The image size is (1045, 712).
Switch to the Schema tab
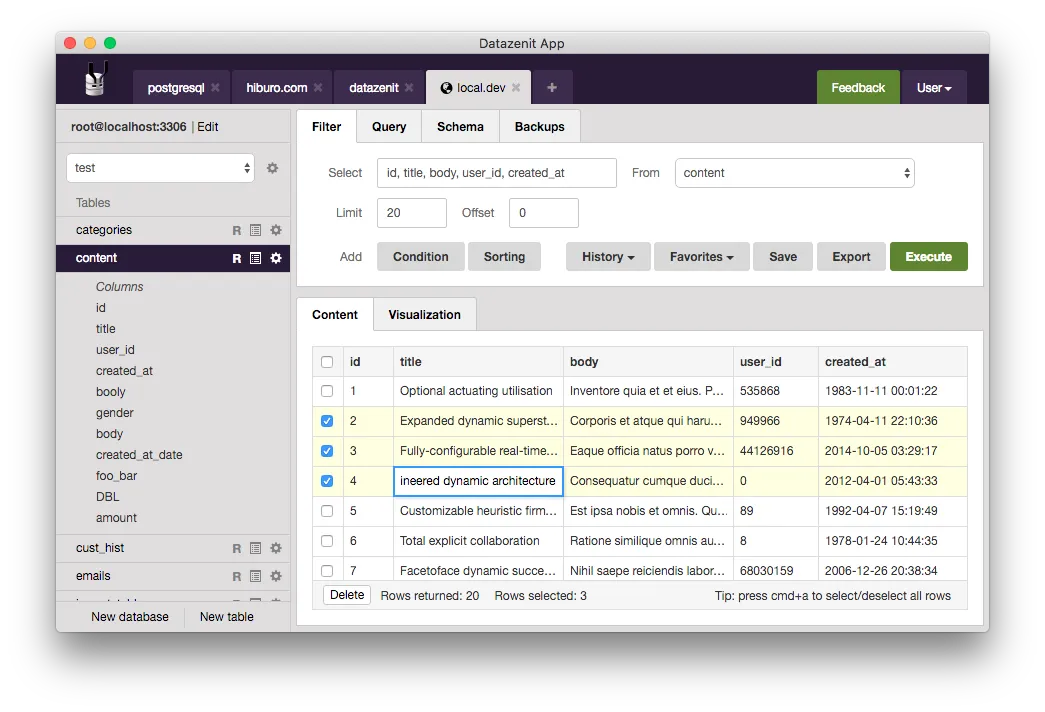tap(460, 126)
